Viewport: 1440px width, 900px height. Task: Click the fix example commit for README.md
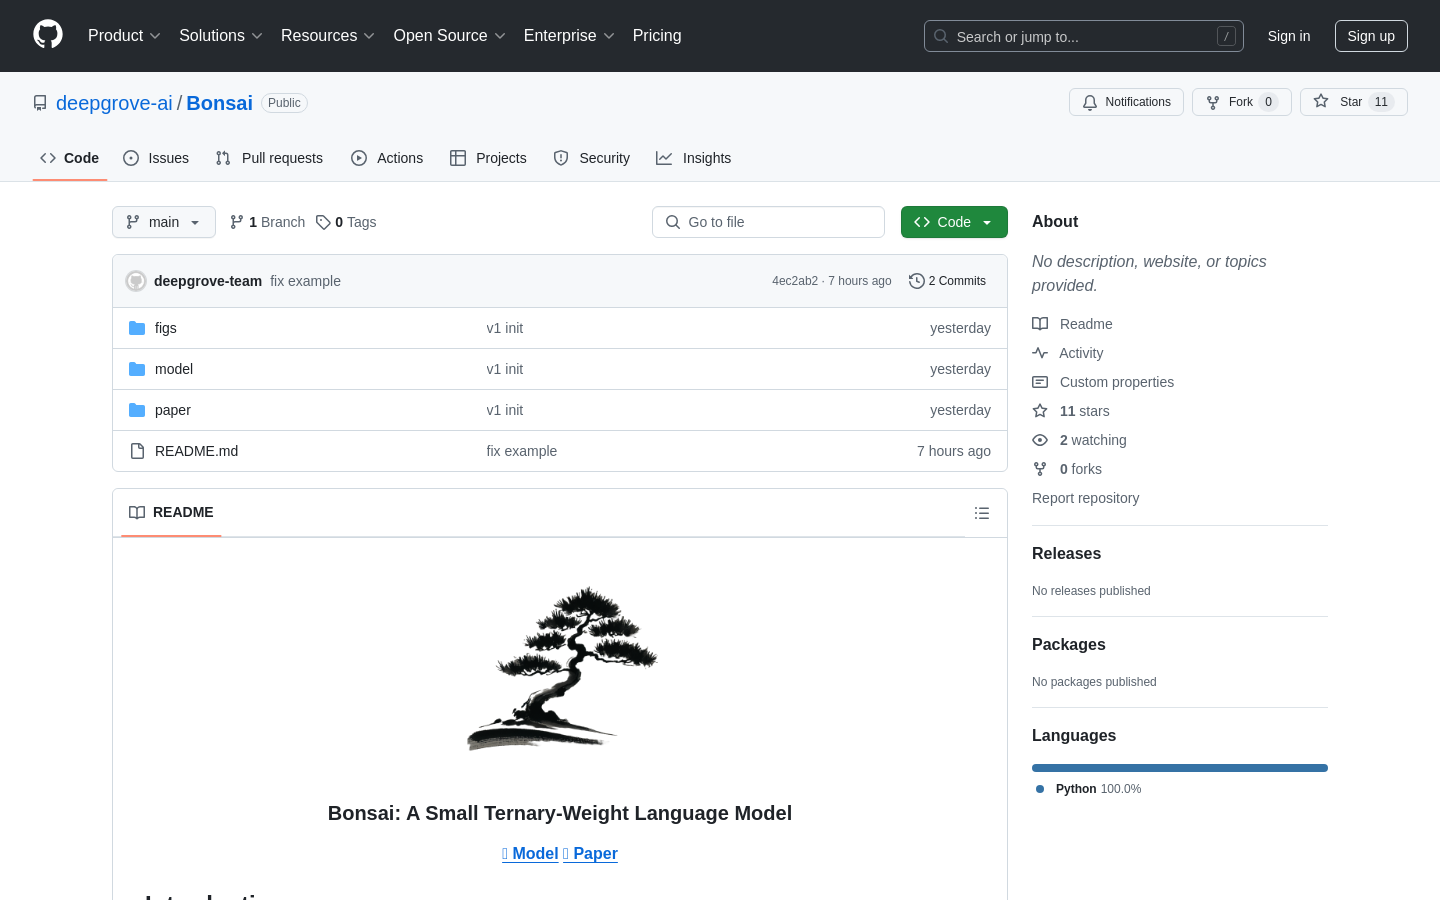pos(522,451)
